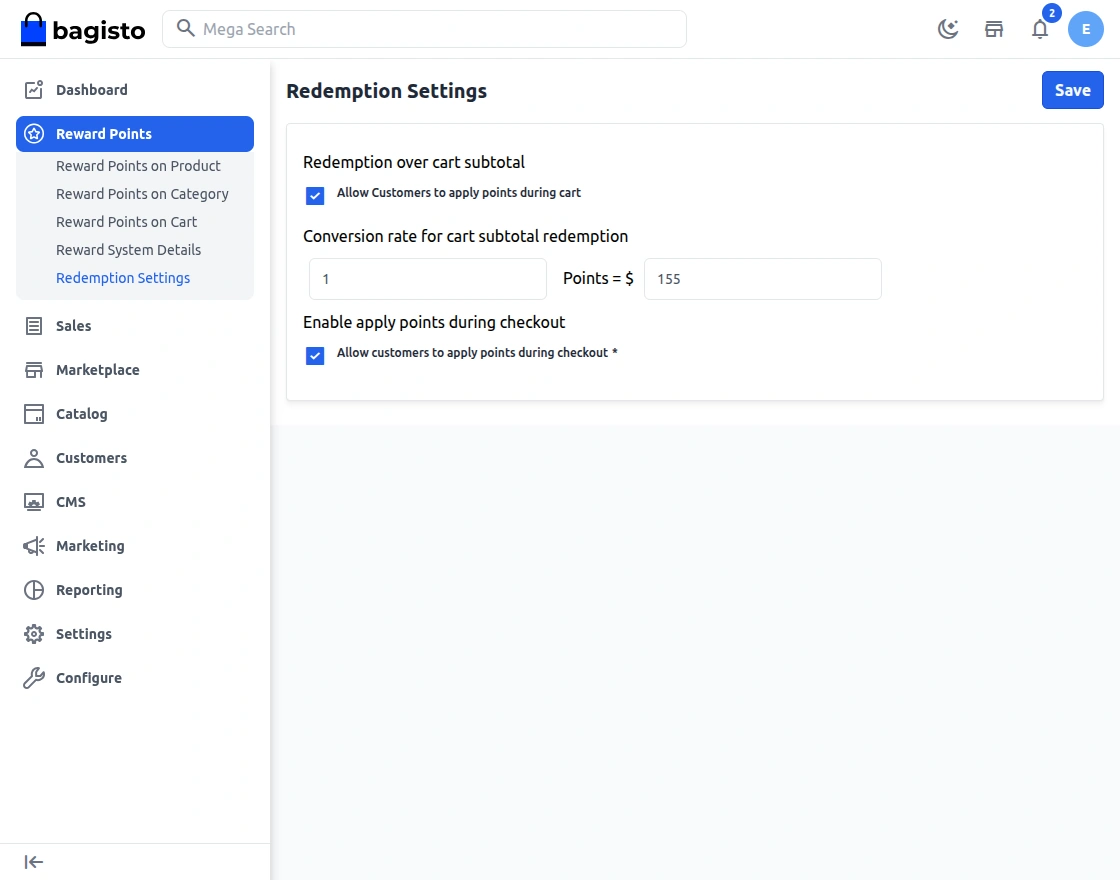Viewport: 1120px width, 880px height.
Task: Focus the Mega Search field
Action: tap(424, 29)
